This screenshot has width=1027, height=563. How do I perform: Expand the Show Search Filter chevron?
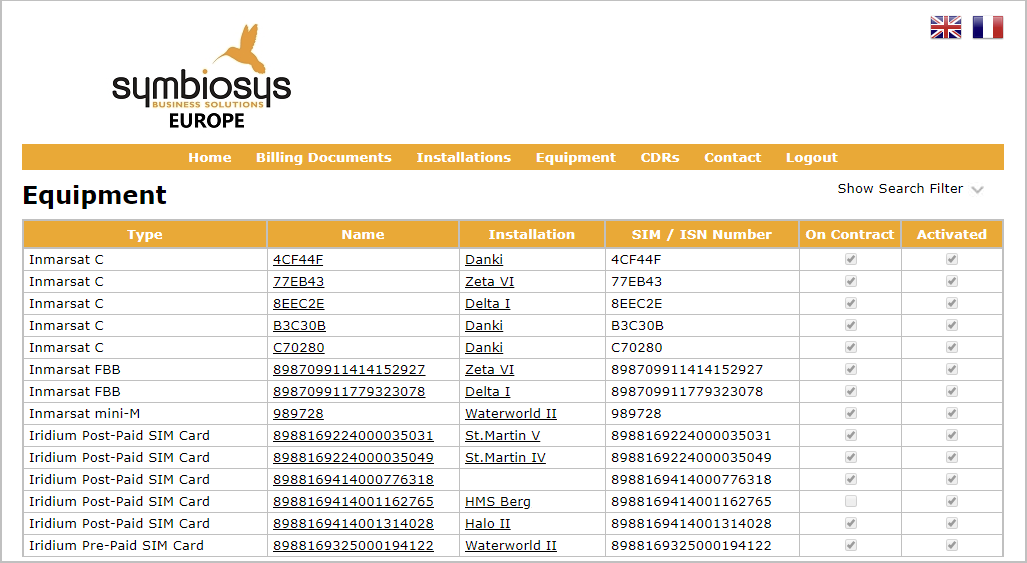pos(977,189)
